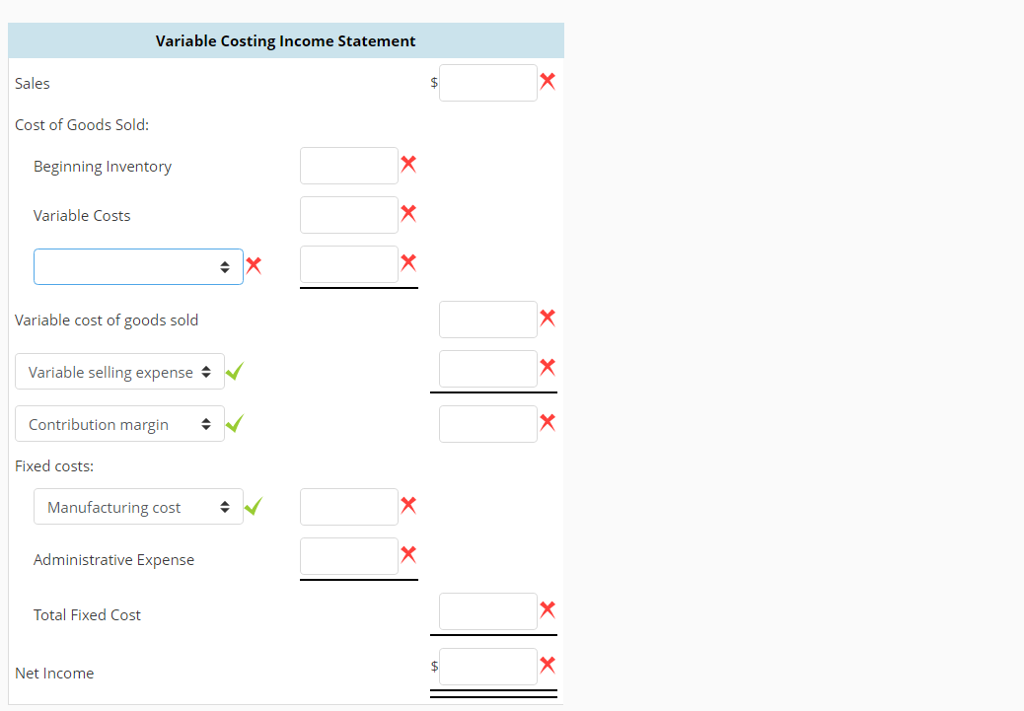Click the green checkmark beside Variable selling expense
The height and width of the screenshot is (711, 1024).
233,370
